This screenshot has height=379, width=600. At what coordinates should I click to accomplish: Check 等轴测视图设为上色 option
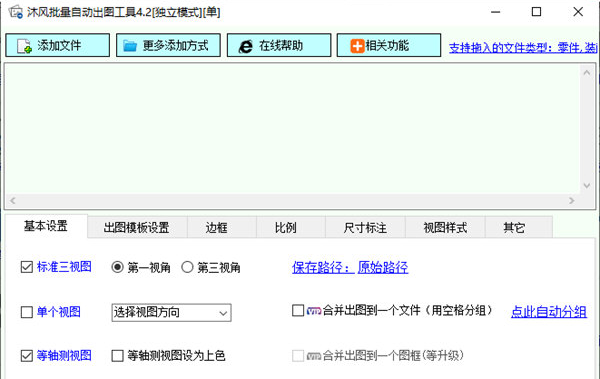[x=117, y=356]
